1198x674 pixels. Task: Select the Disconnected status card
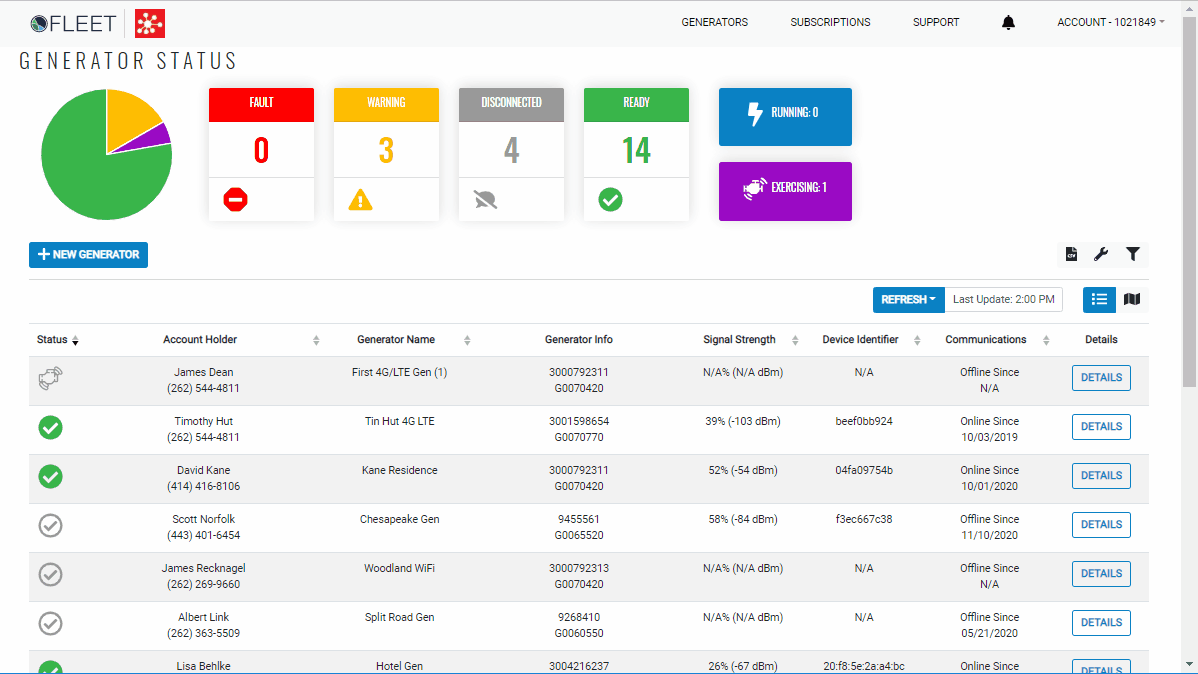511,154
